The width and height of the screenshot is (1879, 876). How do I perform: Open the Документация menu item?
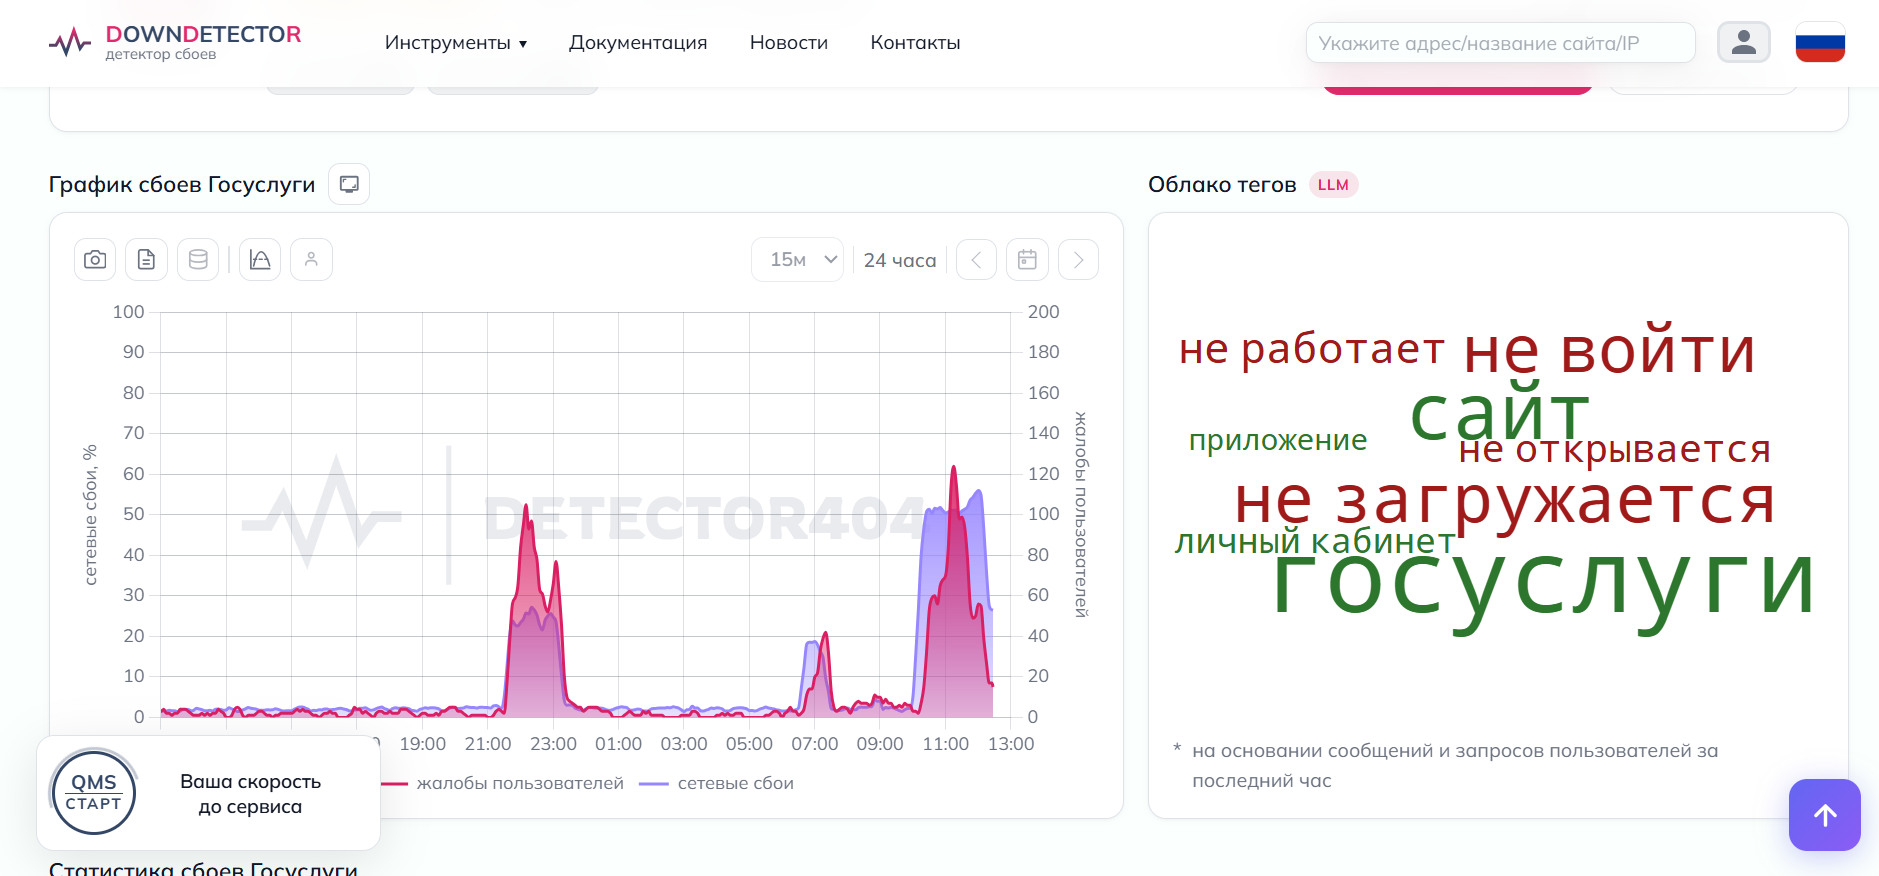[x=638, y=43]
